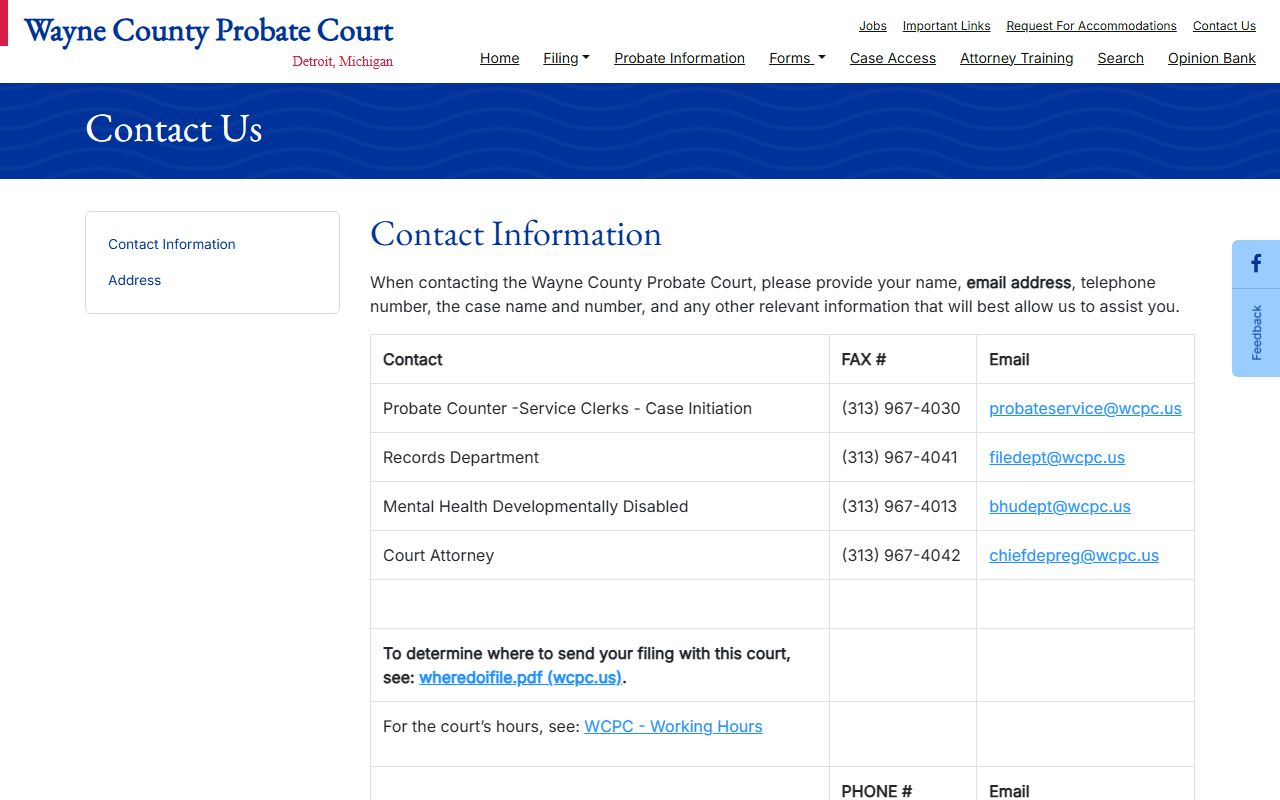Visit the Jobs link in the header
Screen dimensions: 1280x800
point(872,26)
